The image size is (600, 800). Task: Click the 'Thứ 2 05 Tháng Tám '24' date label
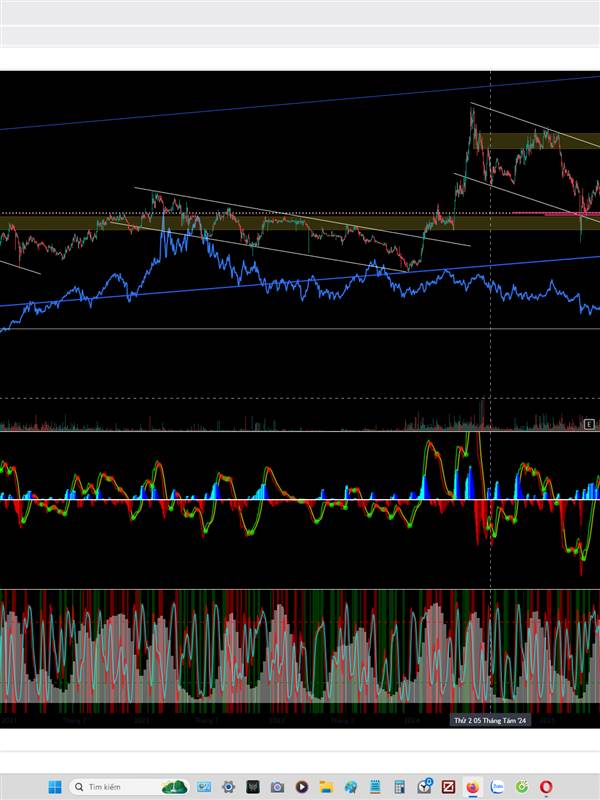[490, 720]
